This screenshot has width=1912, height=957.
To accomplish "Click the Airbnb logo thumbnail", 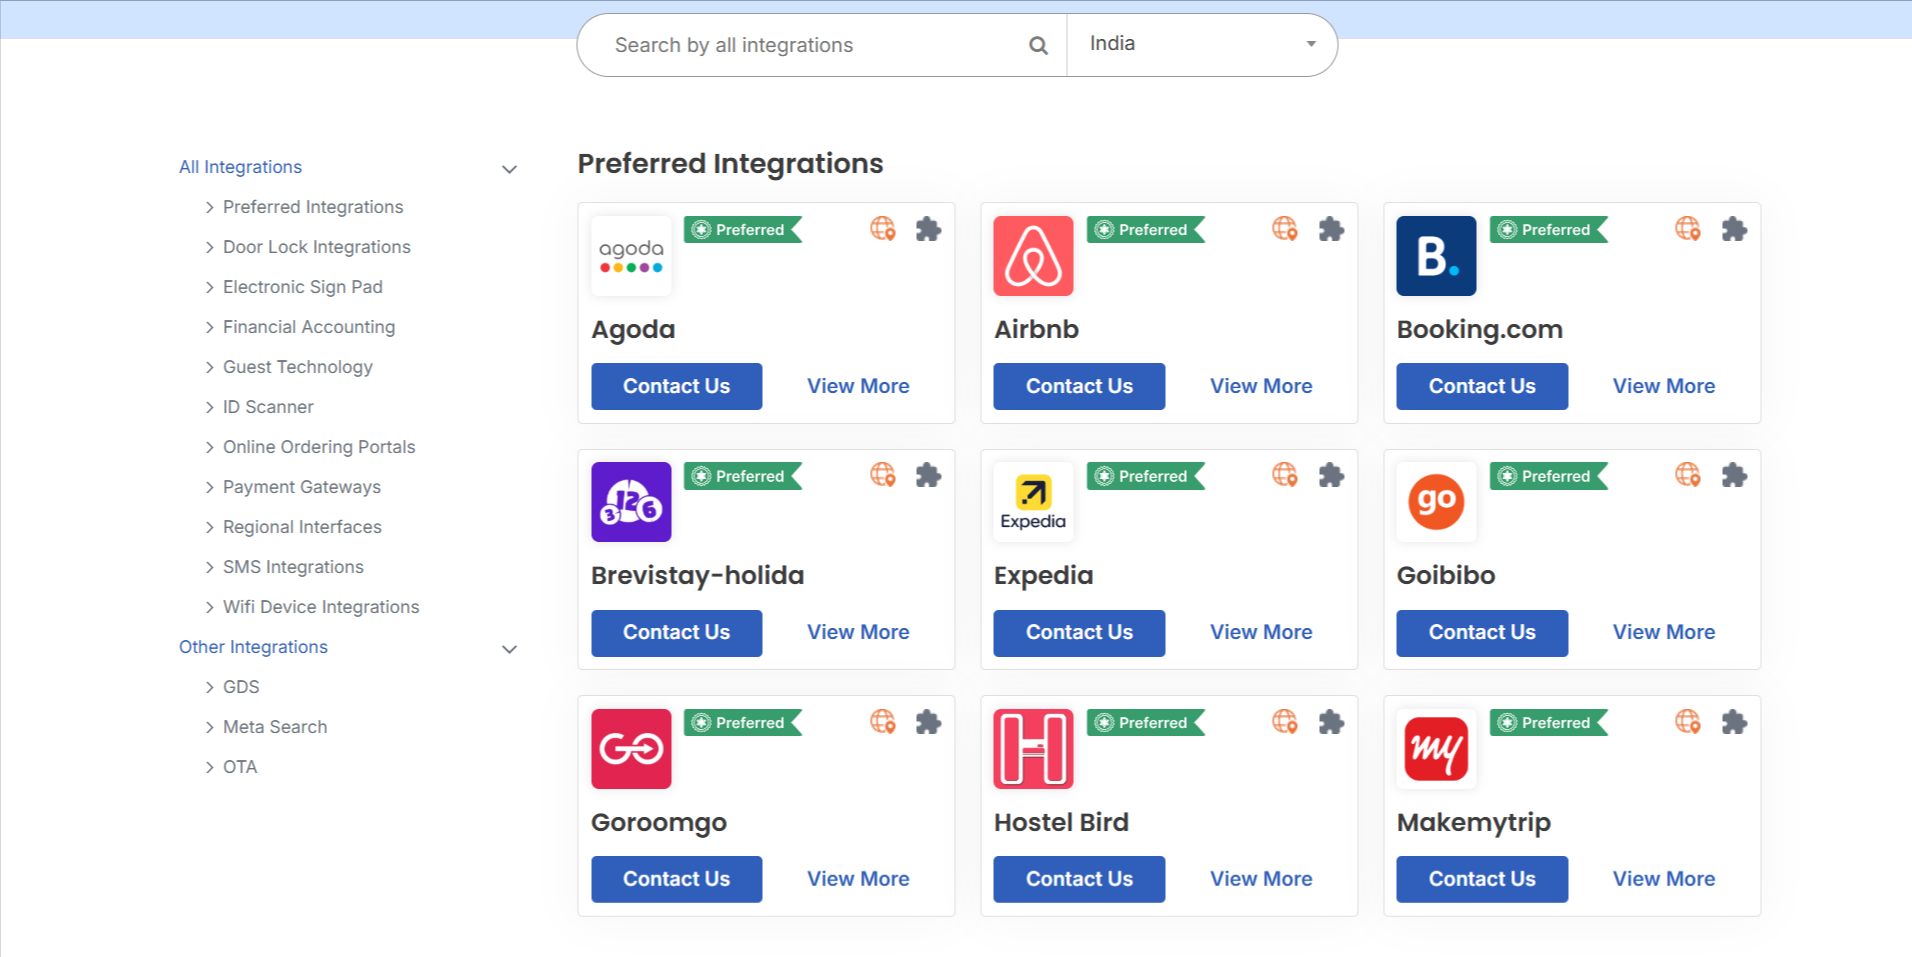I will point(1033,256).
